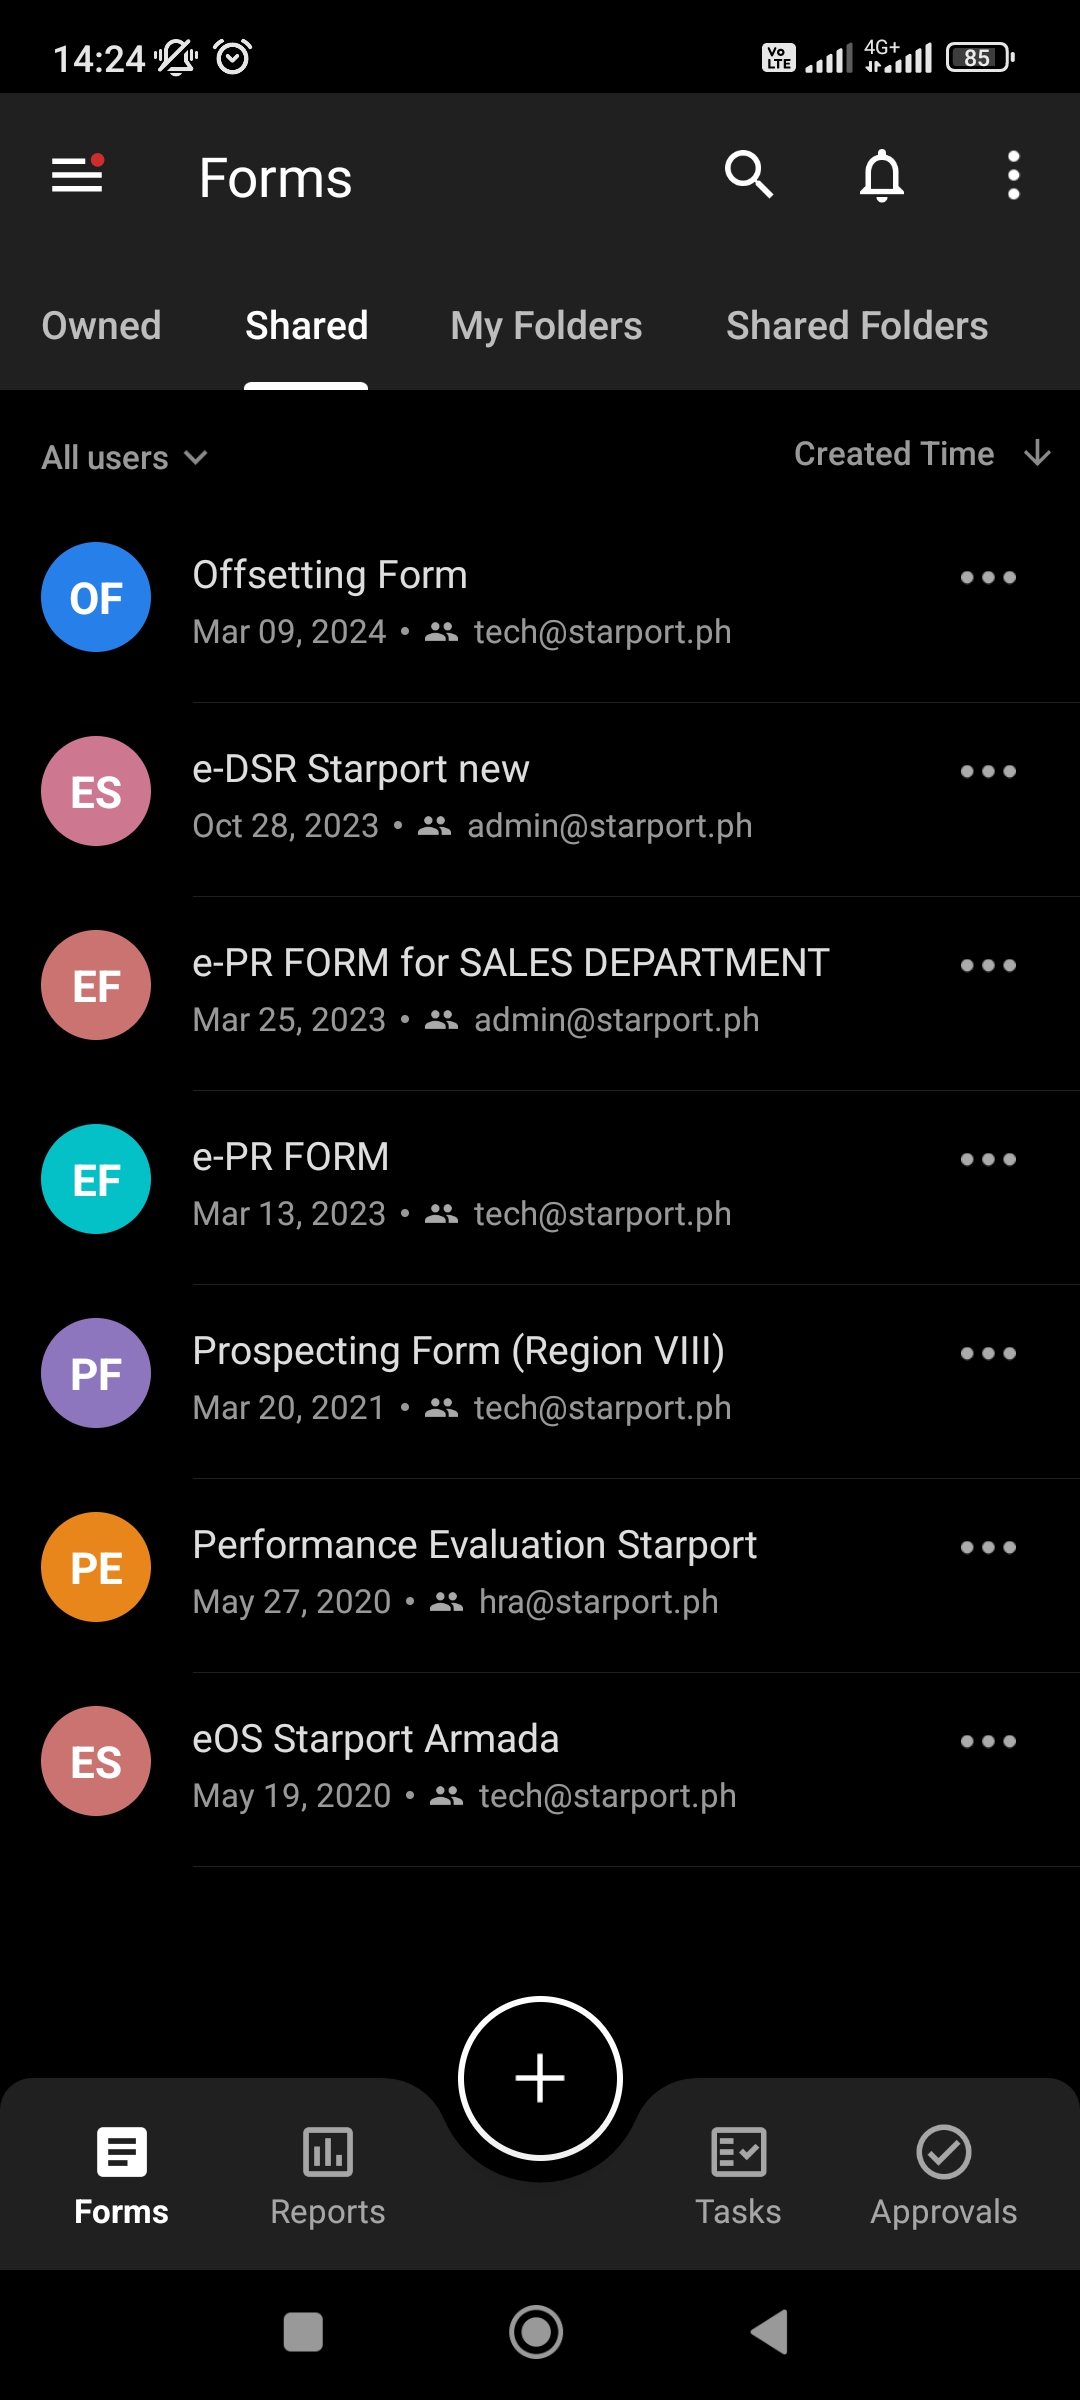The width and height of the screenshot is (1080, 2400).
Task: Switch to the My Folders tab
Action: (x=546, y=326)
